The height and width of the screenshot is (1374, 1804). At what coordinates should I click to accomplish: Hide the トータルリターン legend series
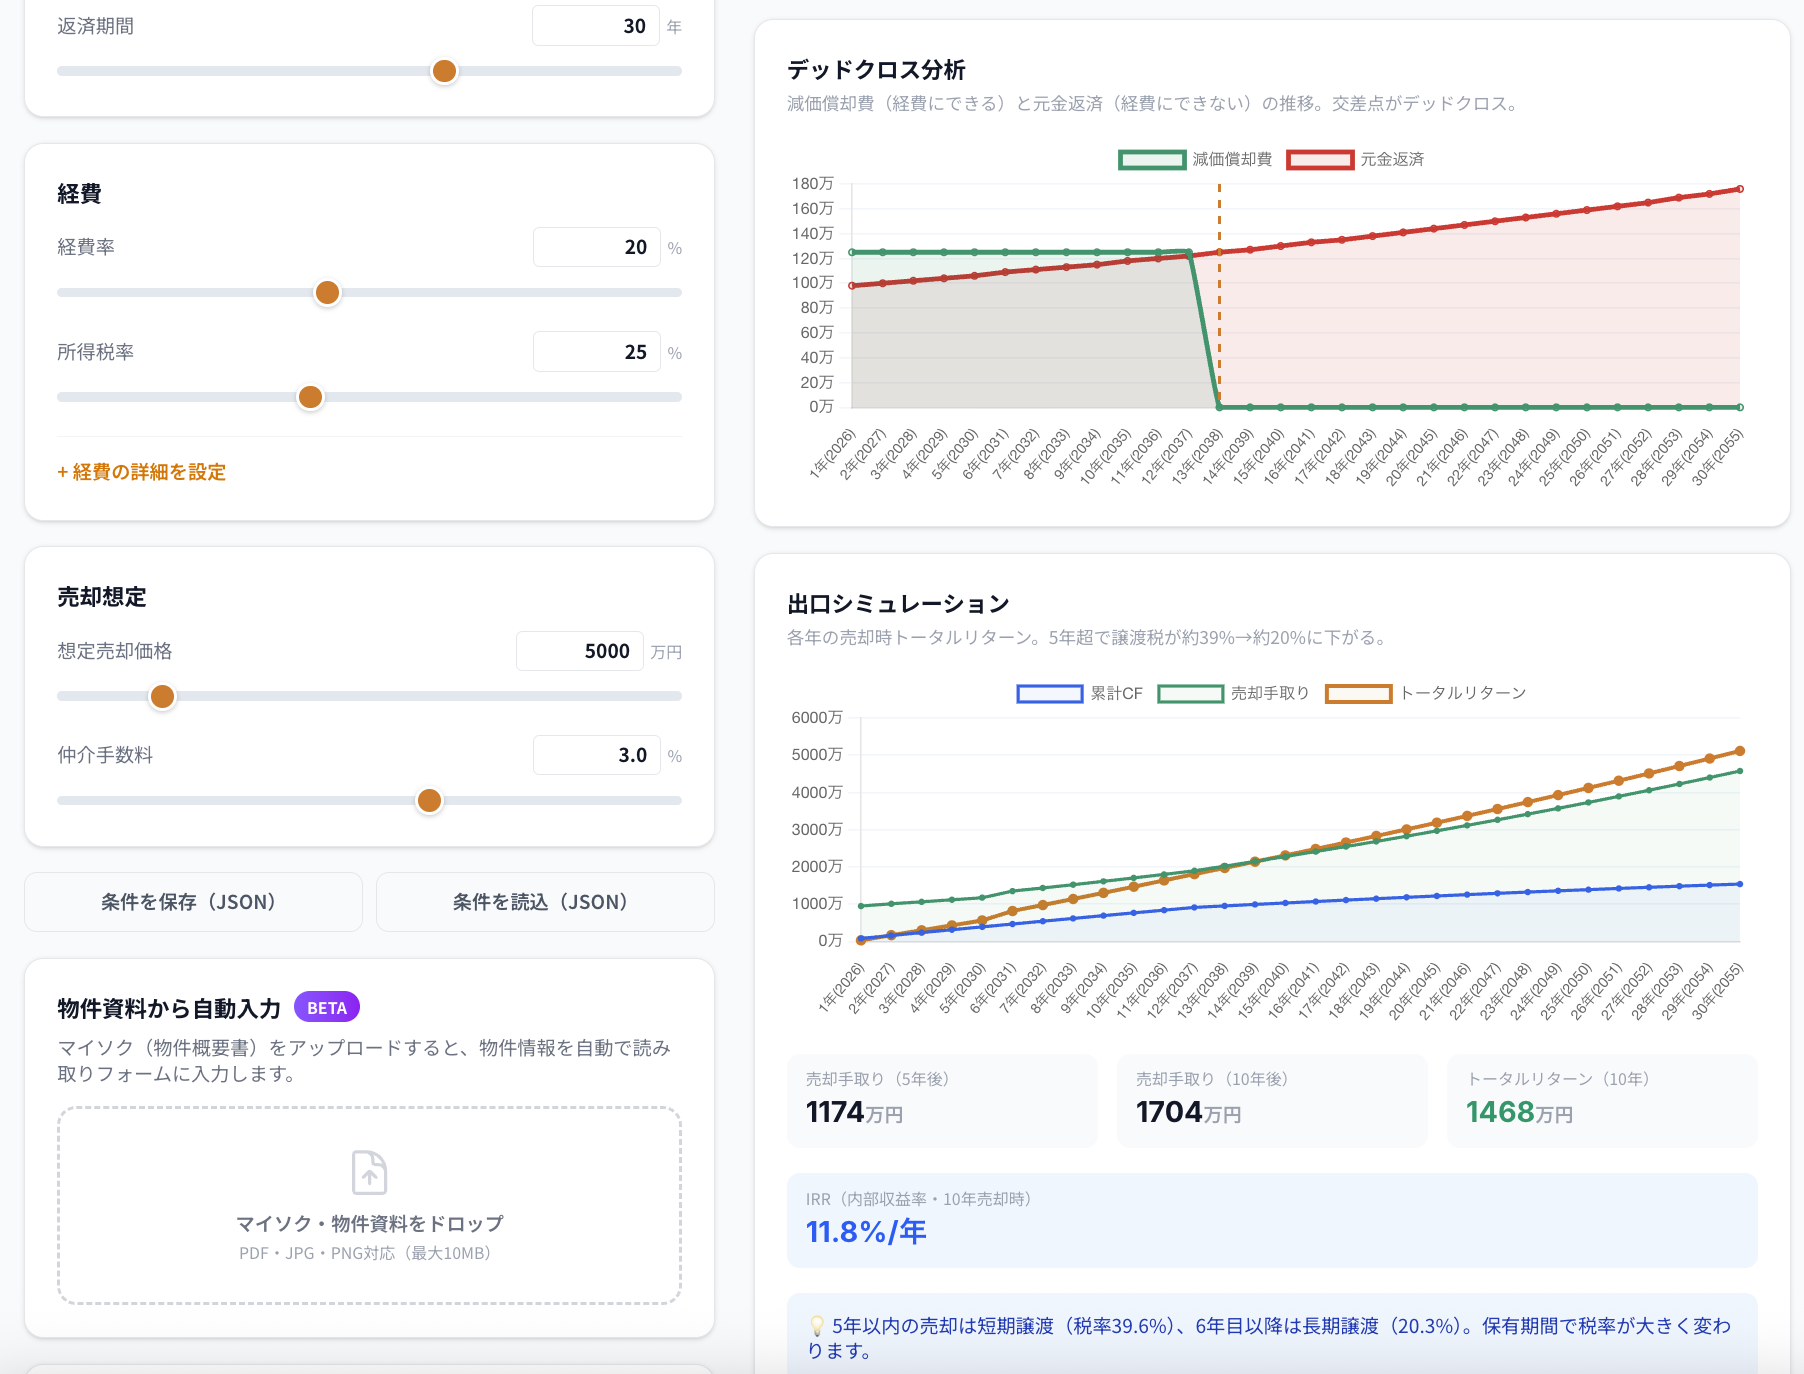pyautogui.click(x=1426, y=693)
